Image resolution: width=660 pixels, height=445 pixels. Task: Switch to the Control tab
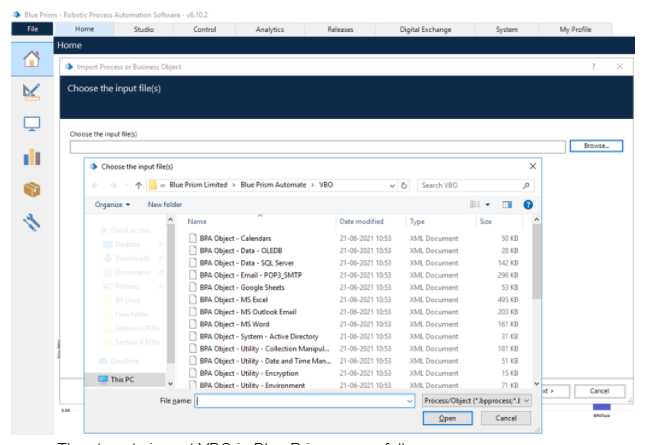[205, 29]
